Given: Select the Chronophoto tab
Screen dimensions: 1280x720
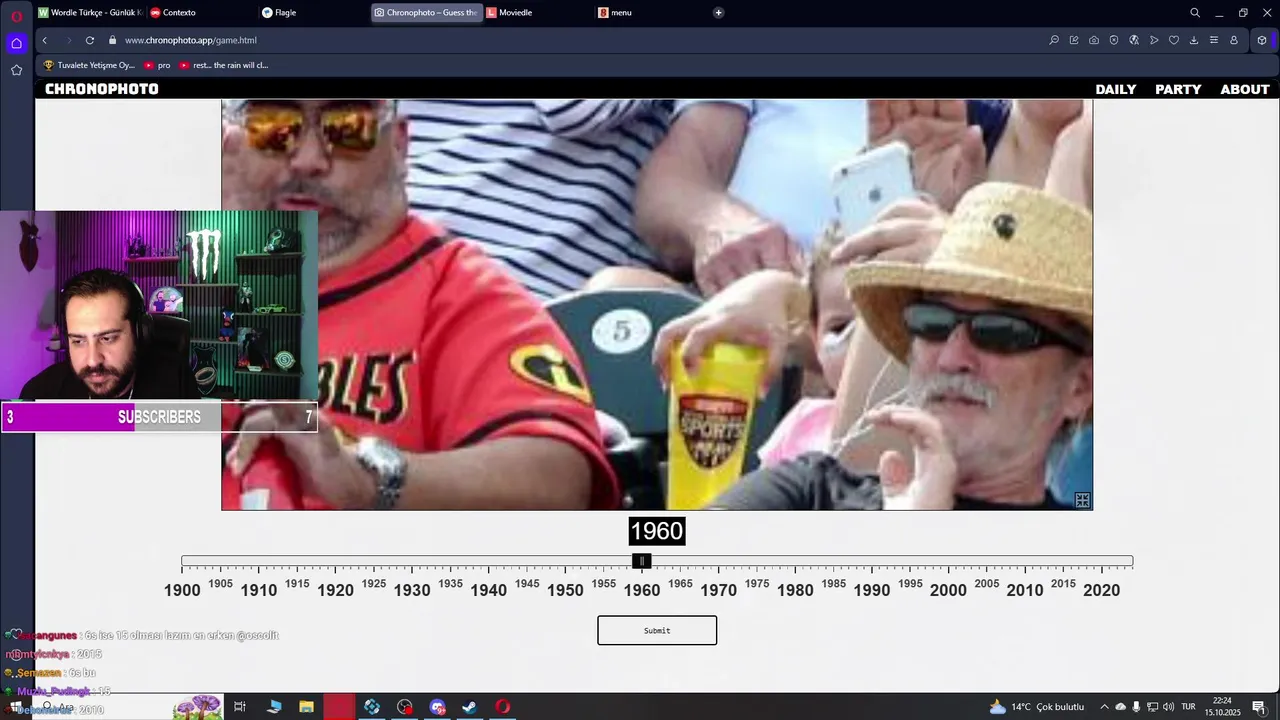Looking at the screenshot, I should pyautogui.click(x=426, y=13).
